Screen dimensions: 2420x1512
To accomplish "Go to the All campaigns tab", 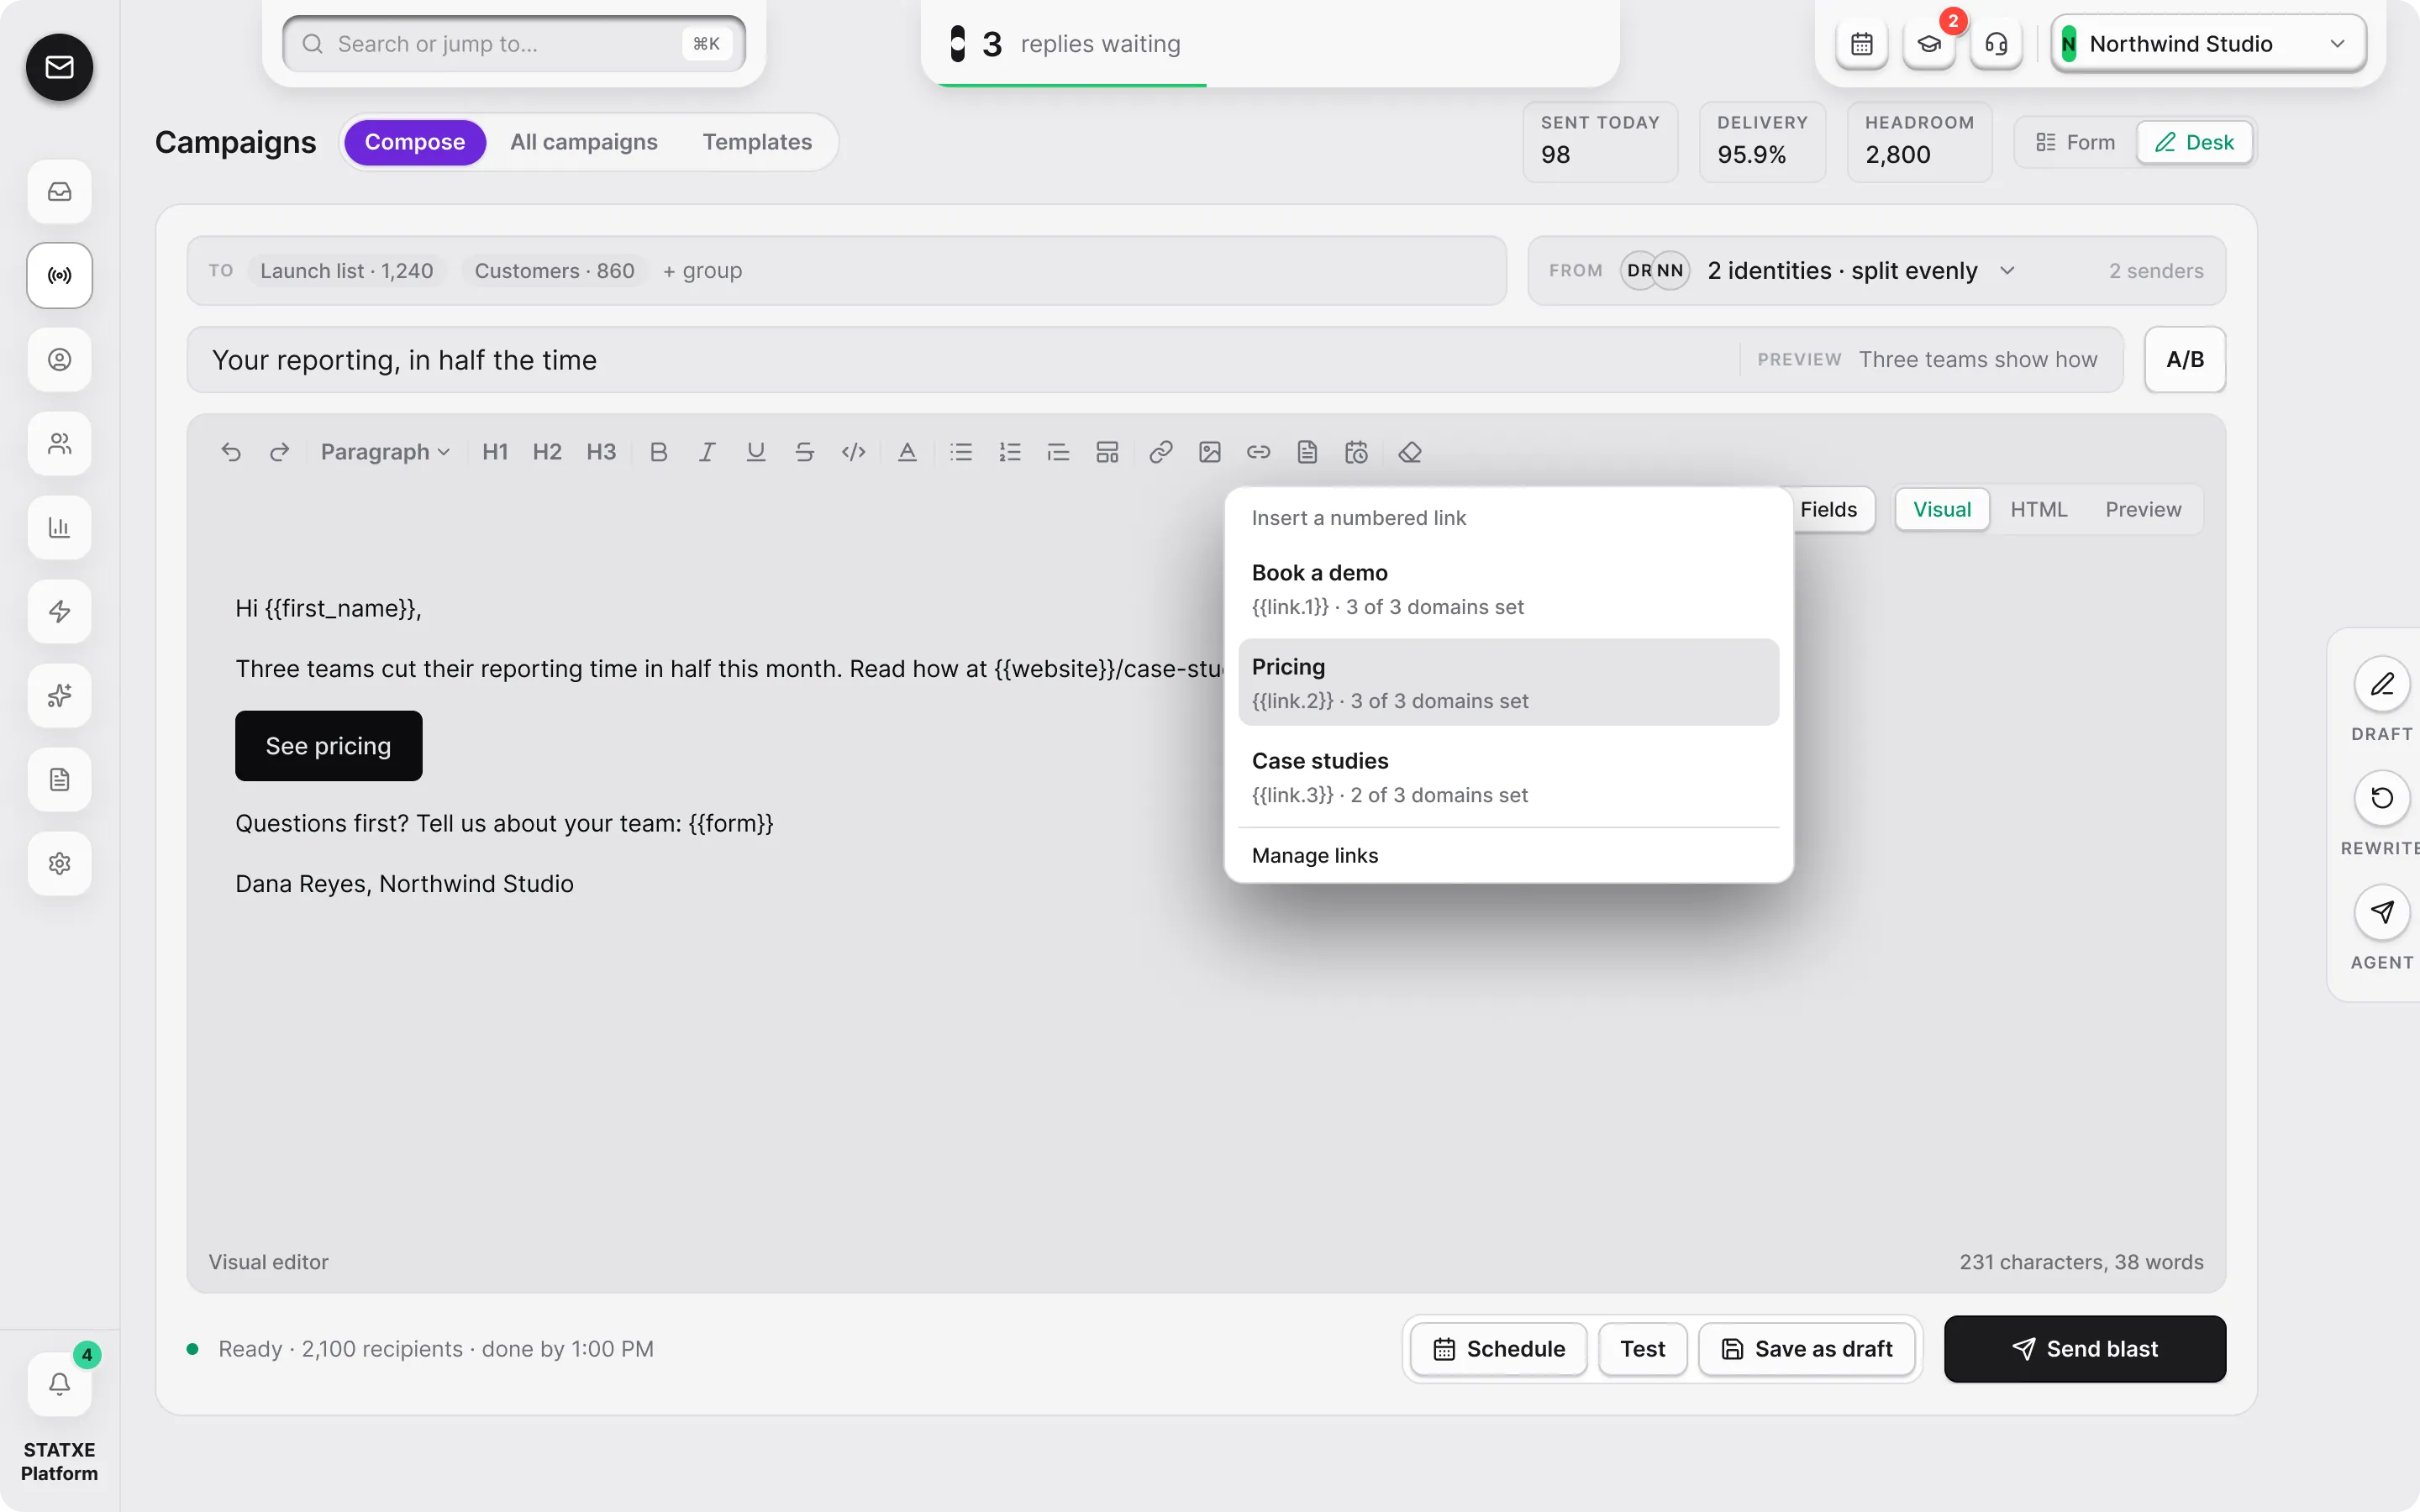I will click(x=584, y=142).
